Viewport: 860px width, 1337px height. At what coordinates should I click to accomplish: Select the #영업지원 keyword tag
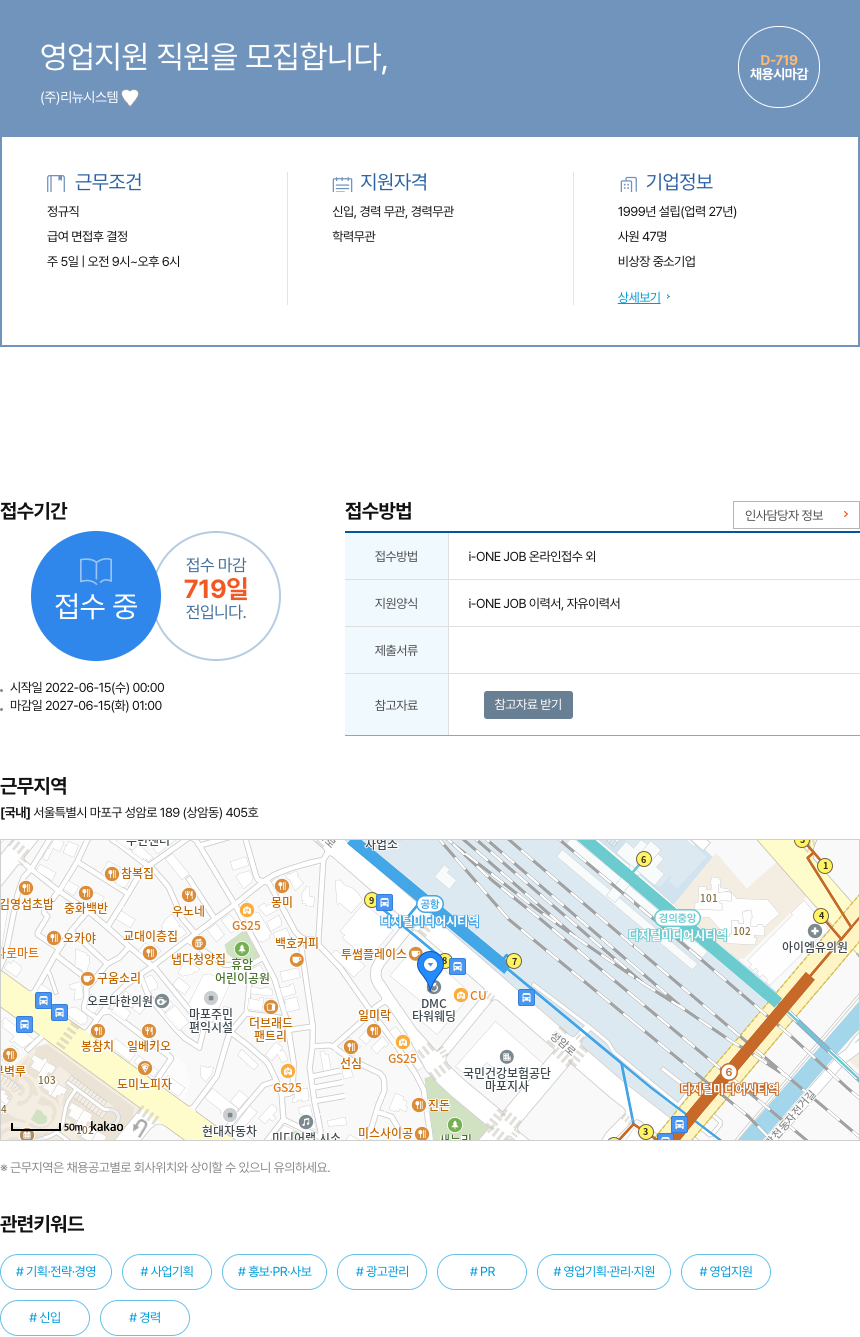click(x=726, y=1272)
